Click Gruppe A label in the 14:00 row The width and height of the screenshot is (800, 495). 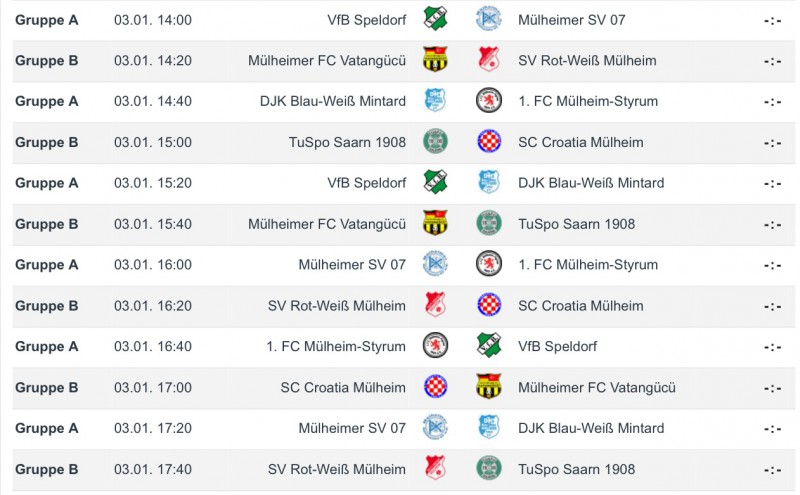[47, 19]
